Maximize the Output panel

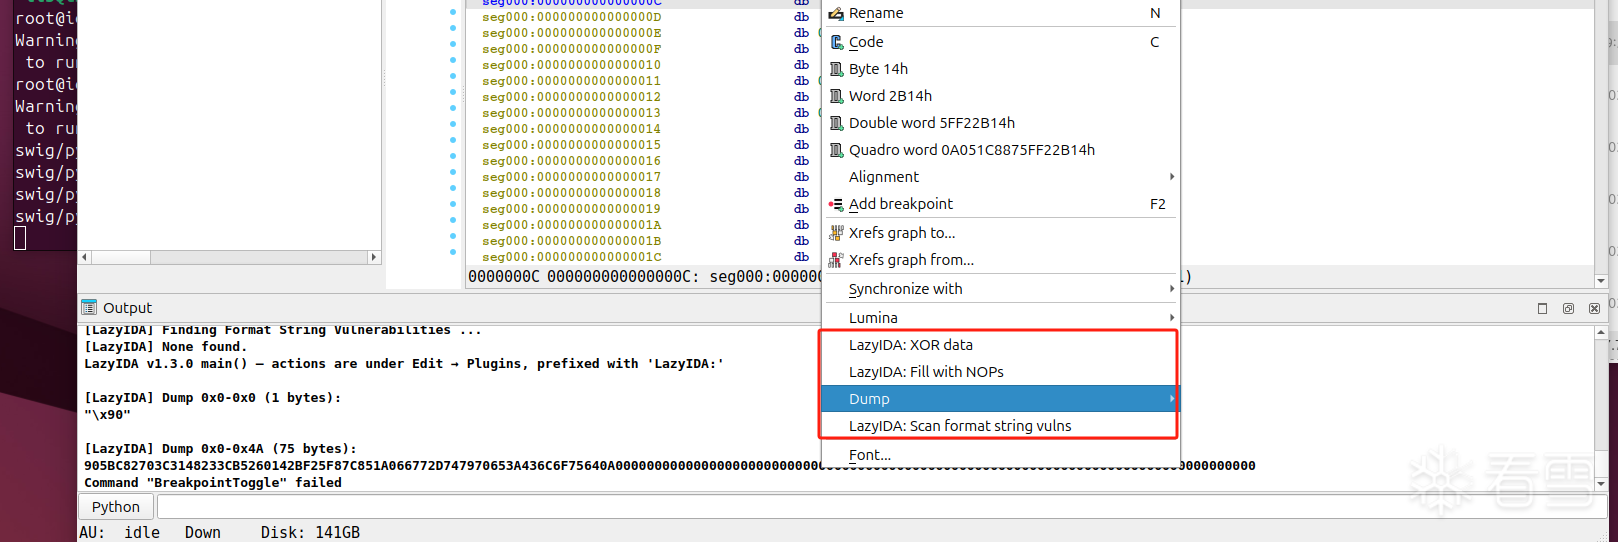(1542, 308)
